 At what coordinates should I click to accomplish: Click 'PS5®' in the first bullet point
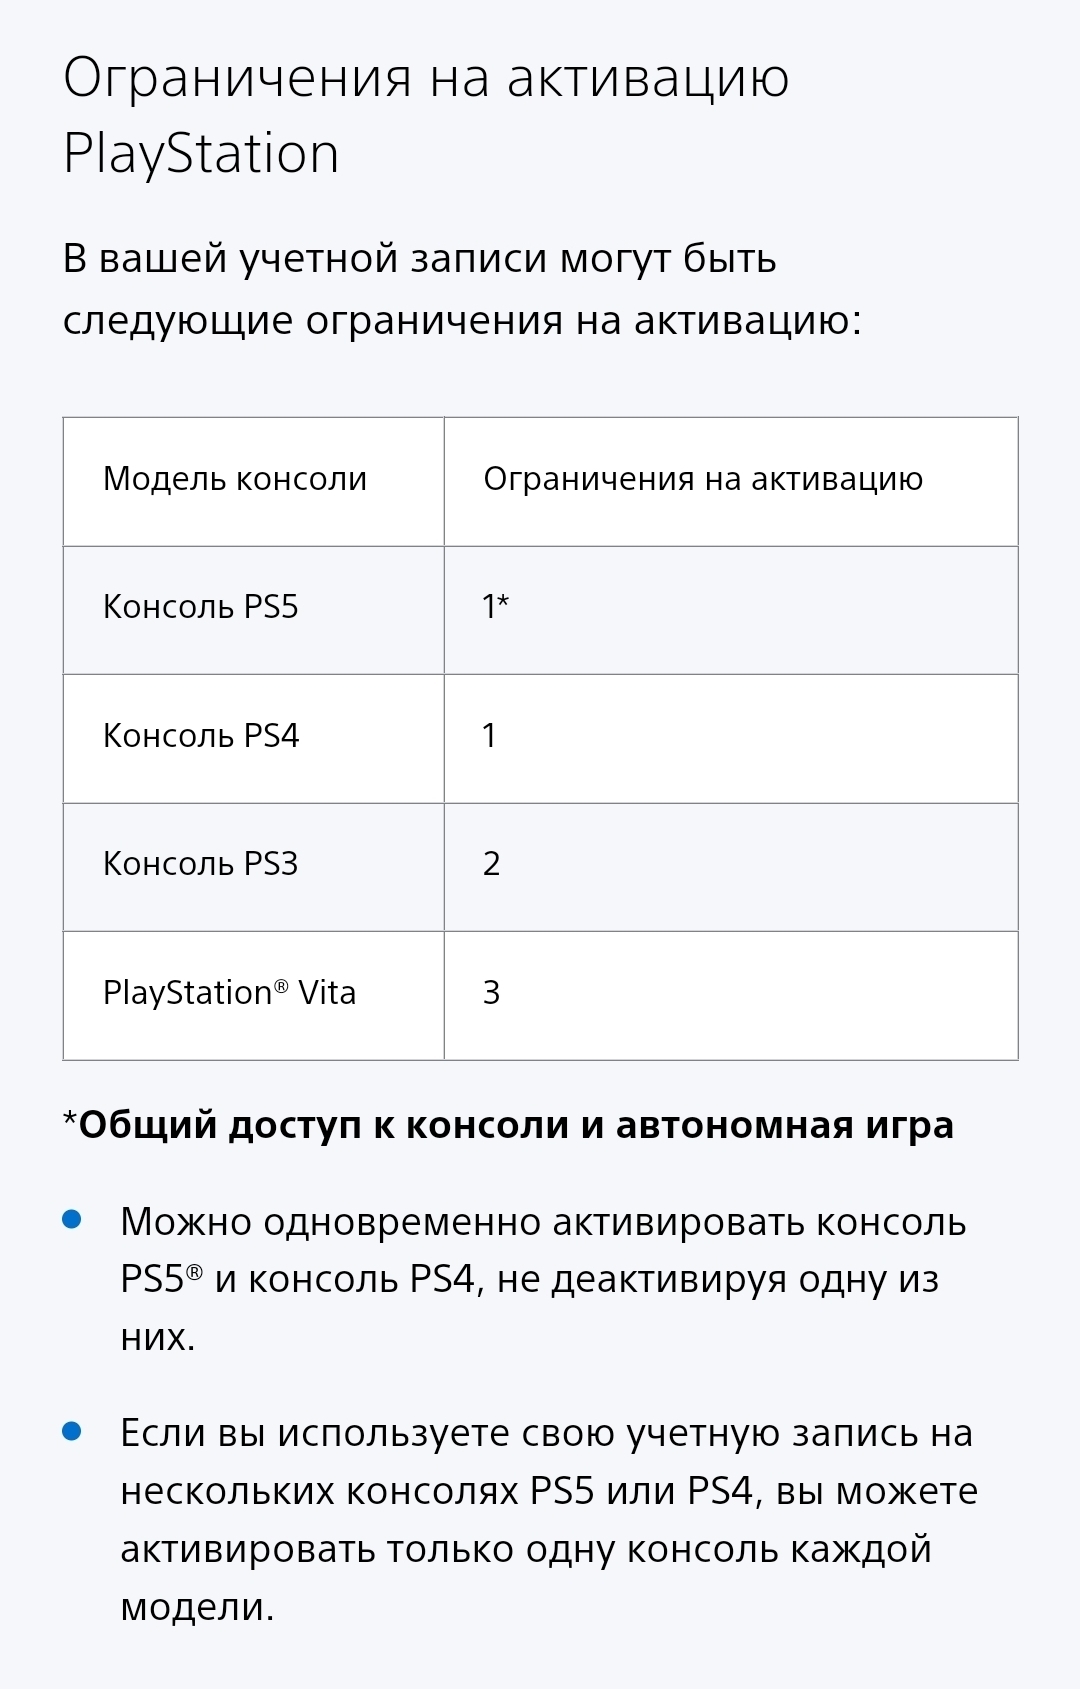pyautogui.click(x=160, y=1280)
